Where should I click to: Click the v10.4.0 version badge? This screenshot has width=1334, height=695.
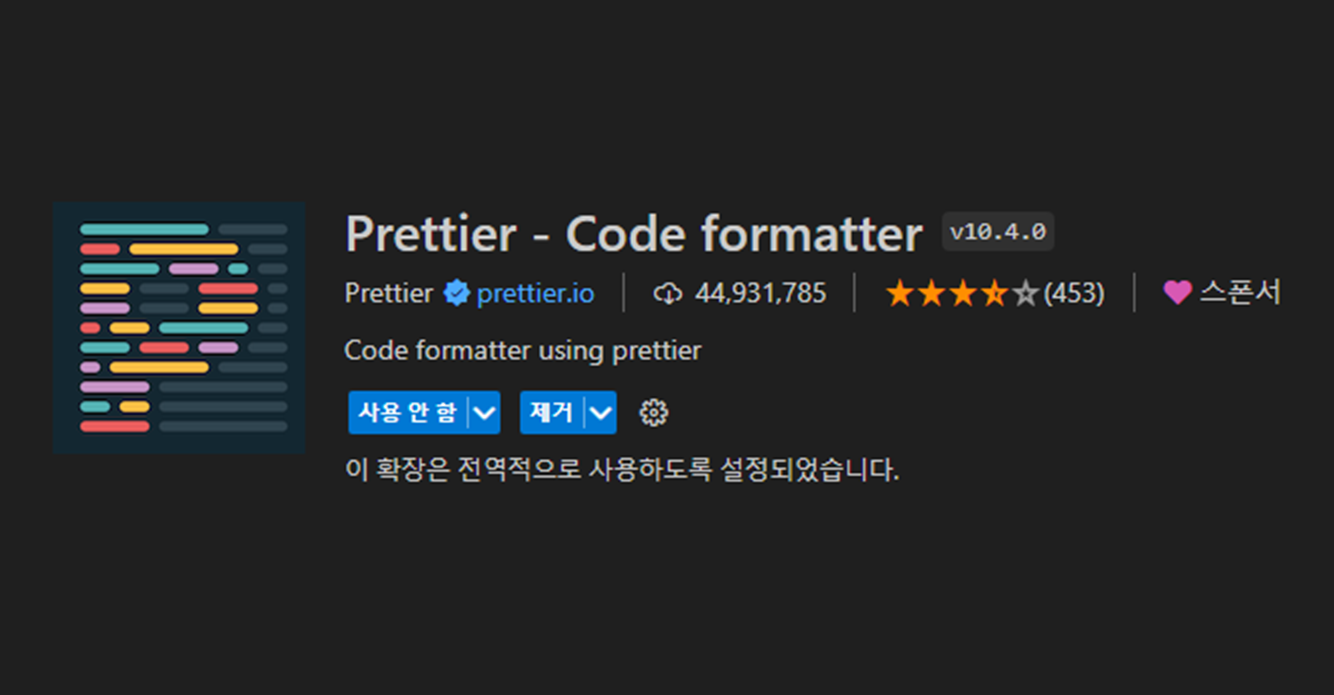[997, 231]
